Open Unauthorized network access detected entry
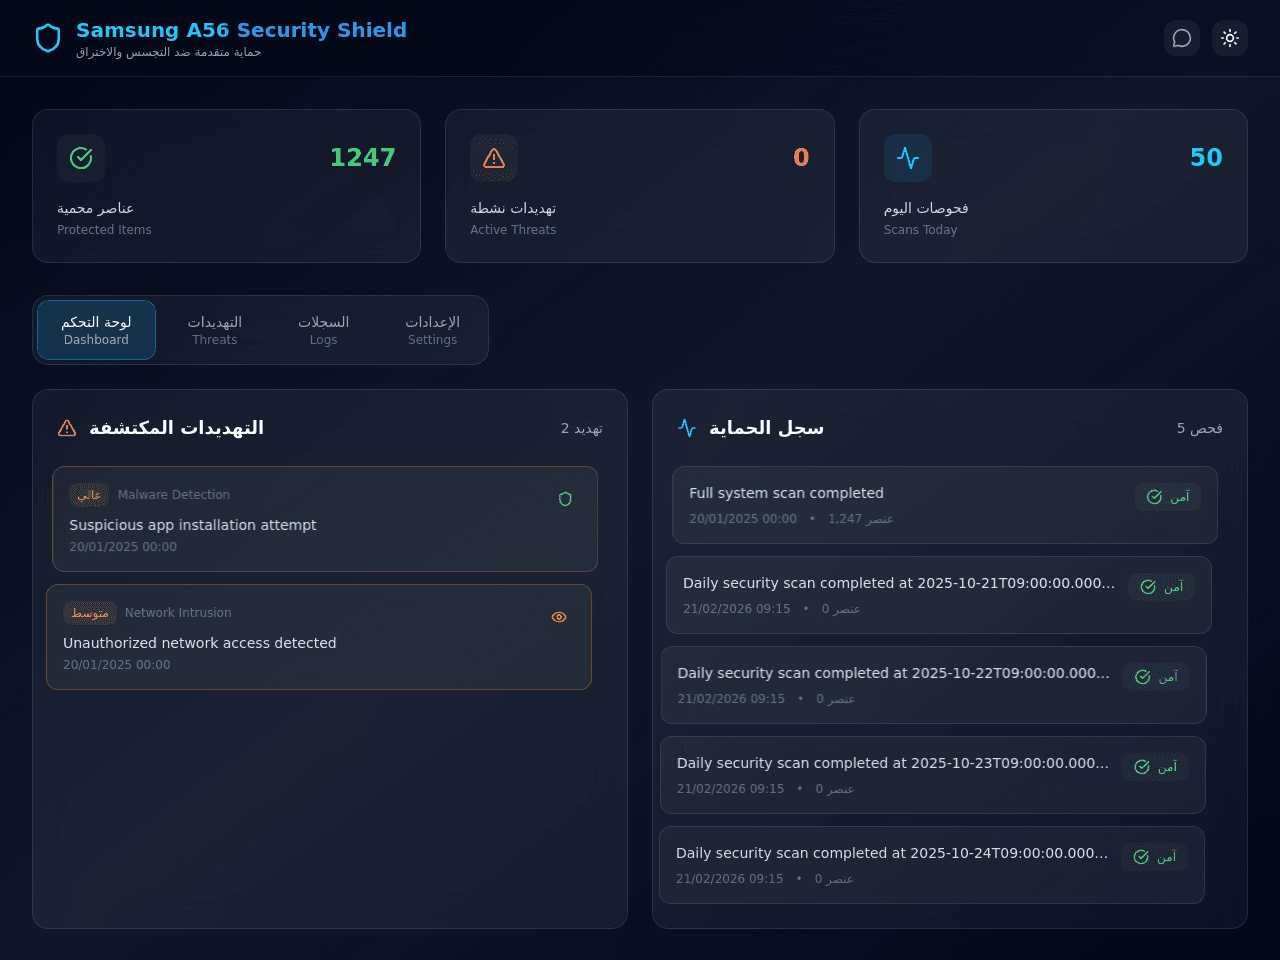This screenshot has width=1280, height=960. click(x=319, y=637)
